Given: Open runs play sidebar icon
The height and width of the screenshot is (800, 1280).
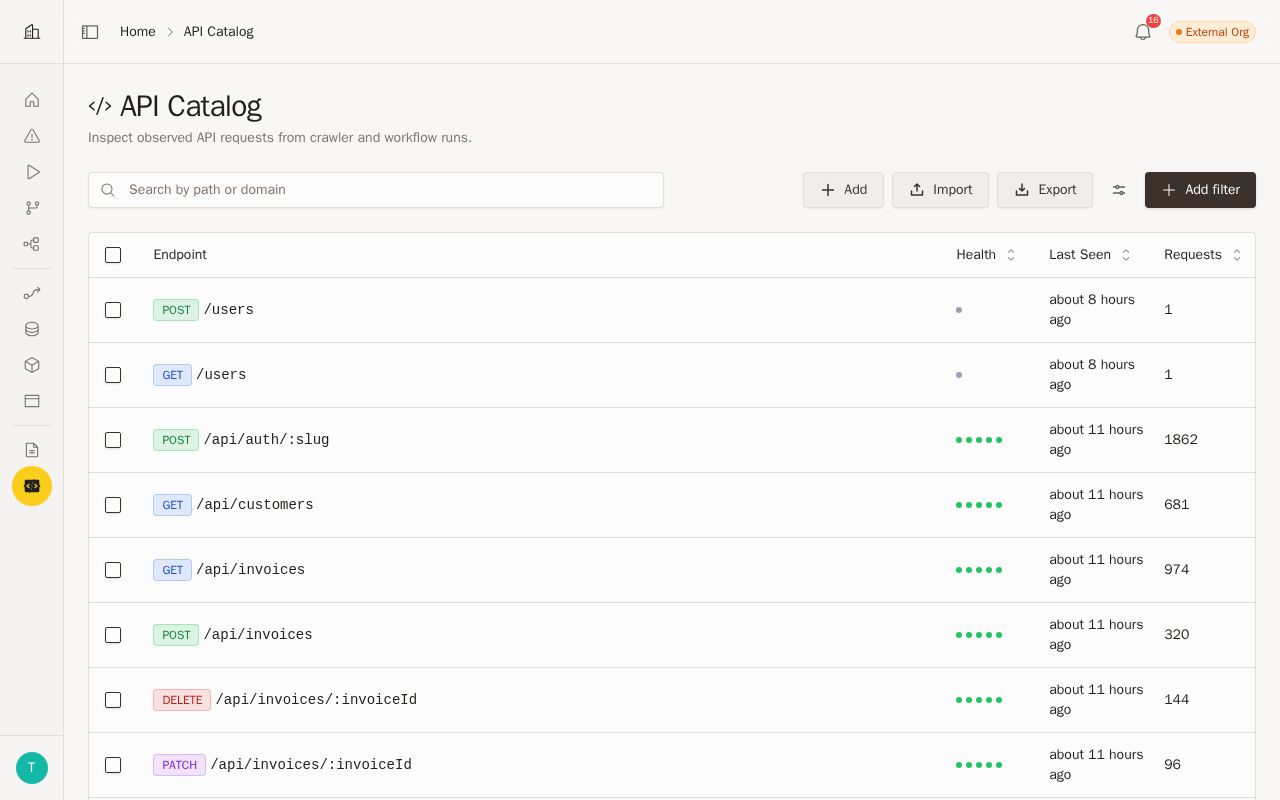Looking at the screenshot, I should [32, 172].
